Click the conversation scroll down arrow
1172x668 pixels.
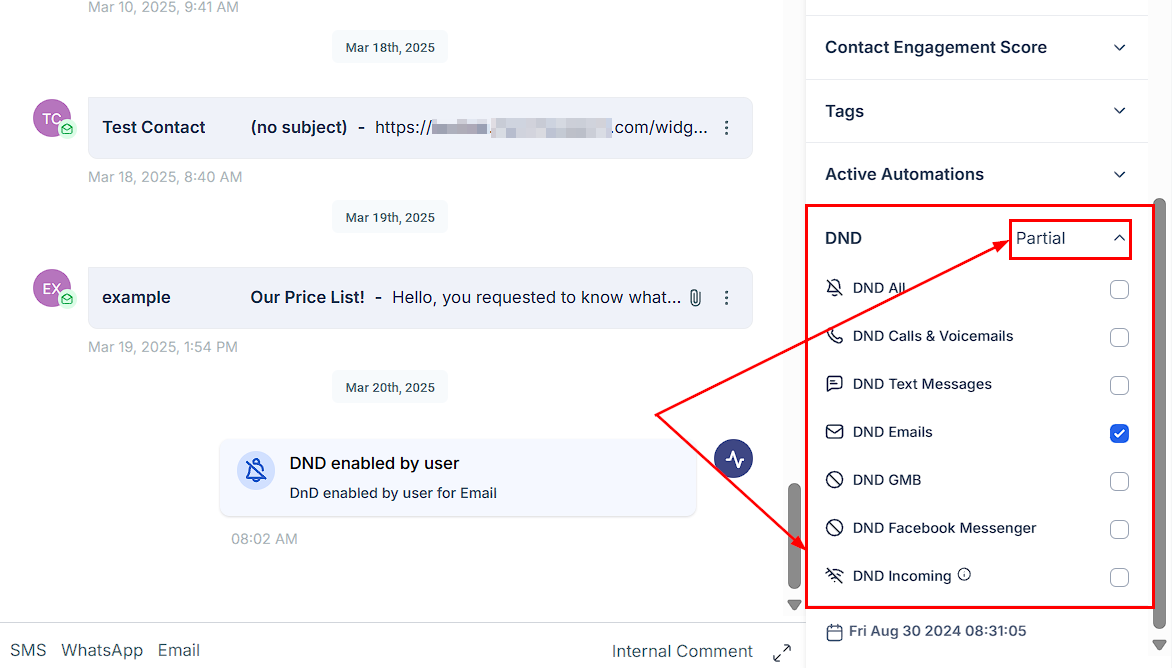pyautogui.click(x=795, y=604)
